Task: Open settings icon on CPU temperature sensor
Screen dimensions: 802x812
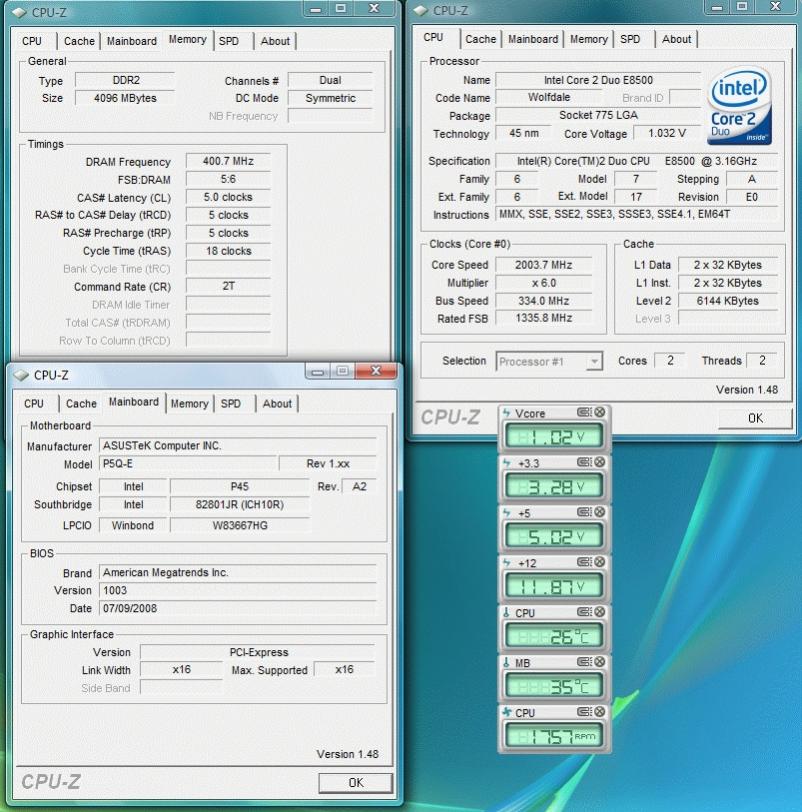Action: tap(584, 612)
